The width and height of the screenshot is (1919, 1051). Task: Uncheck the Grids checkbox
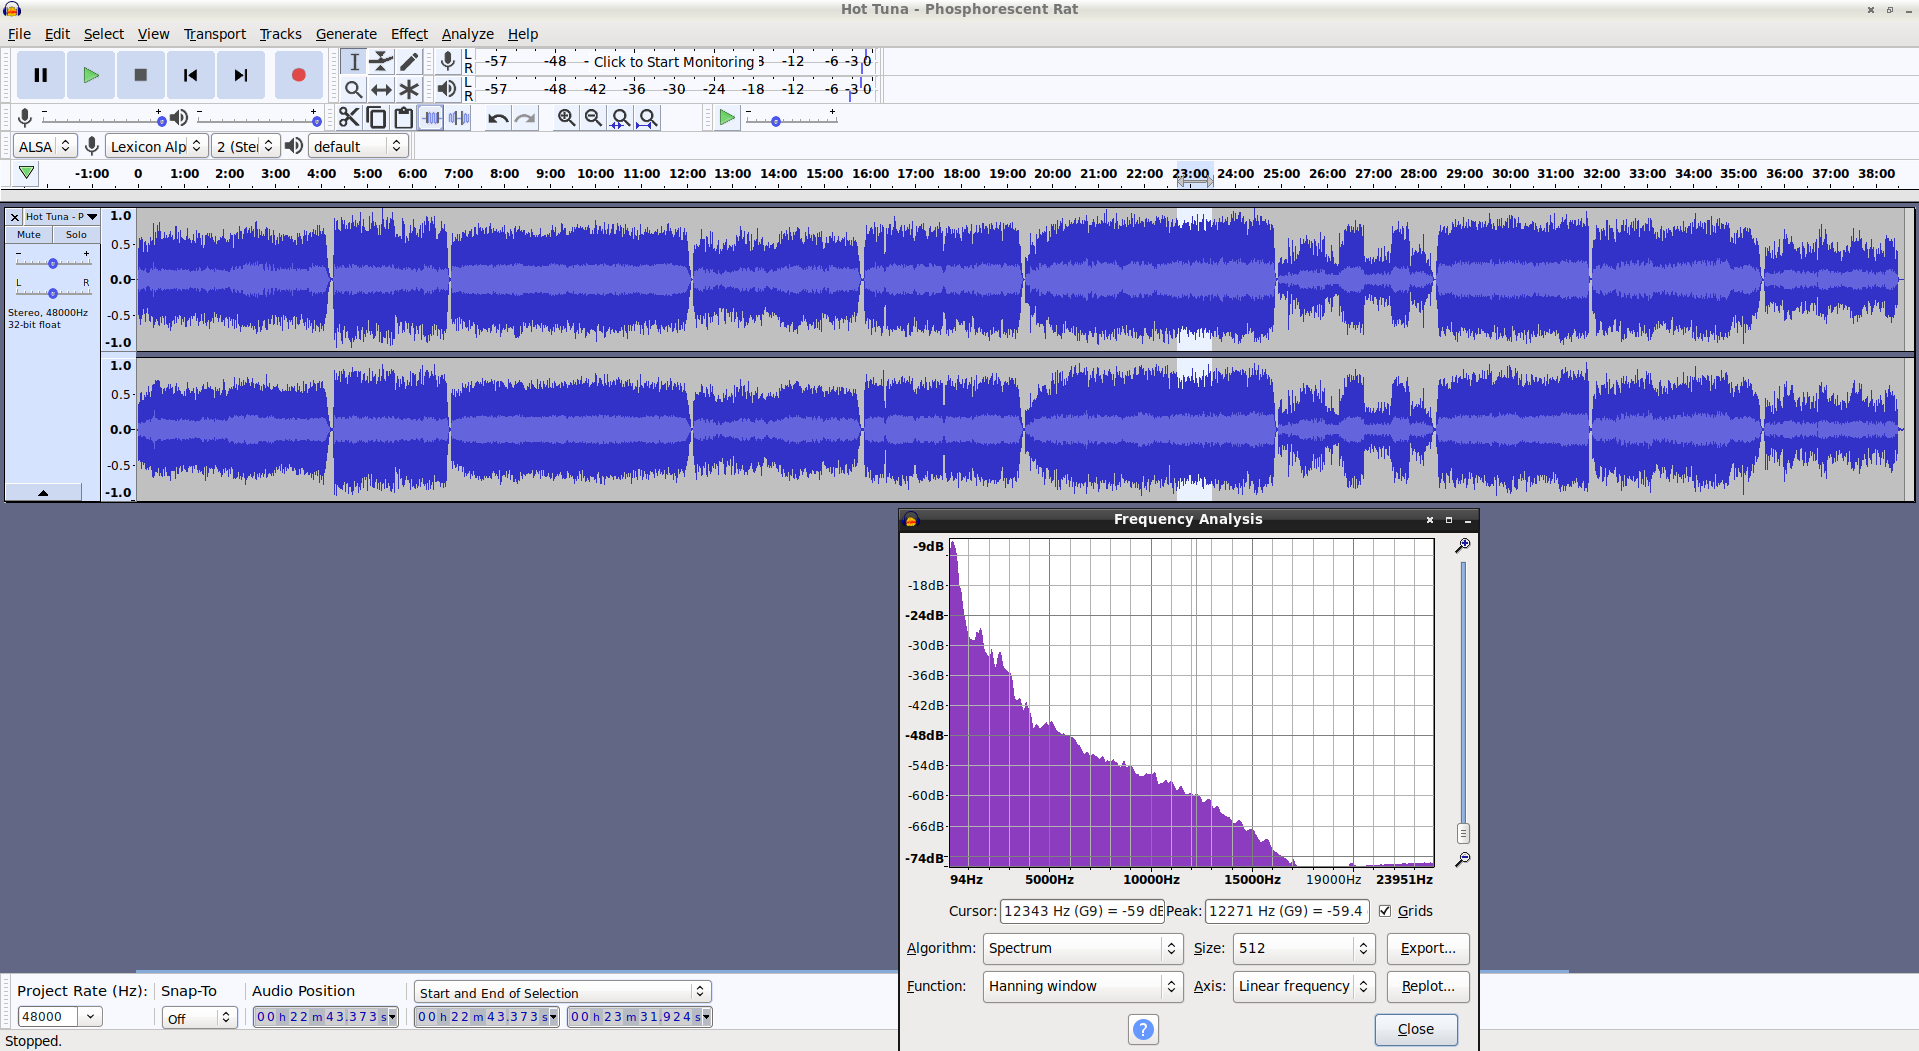click(1385, 911)
